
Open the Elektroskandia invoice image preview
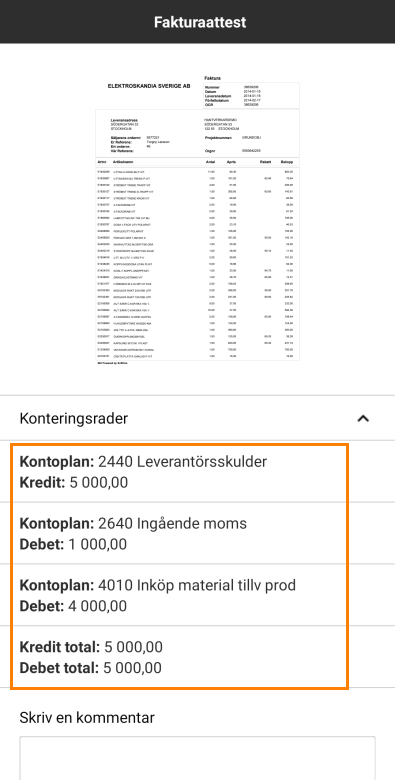198,219
